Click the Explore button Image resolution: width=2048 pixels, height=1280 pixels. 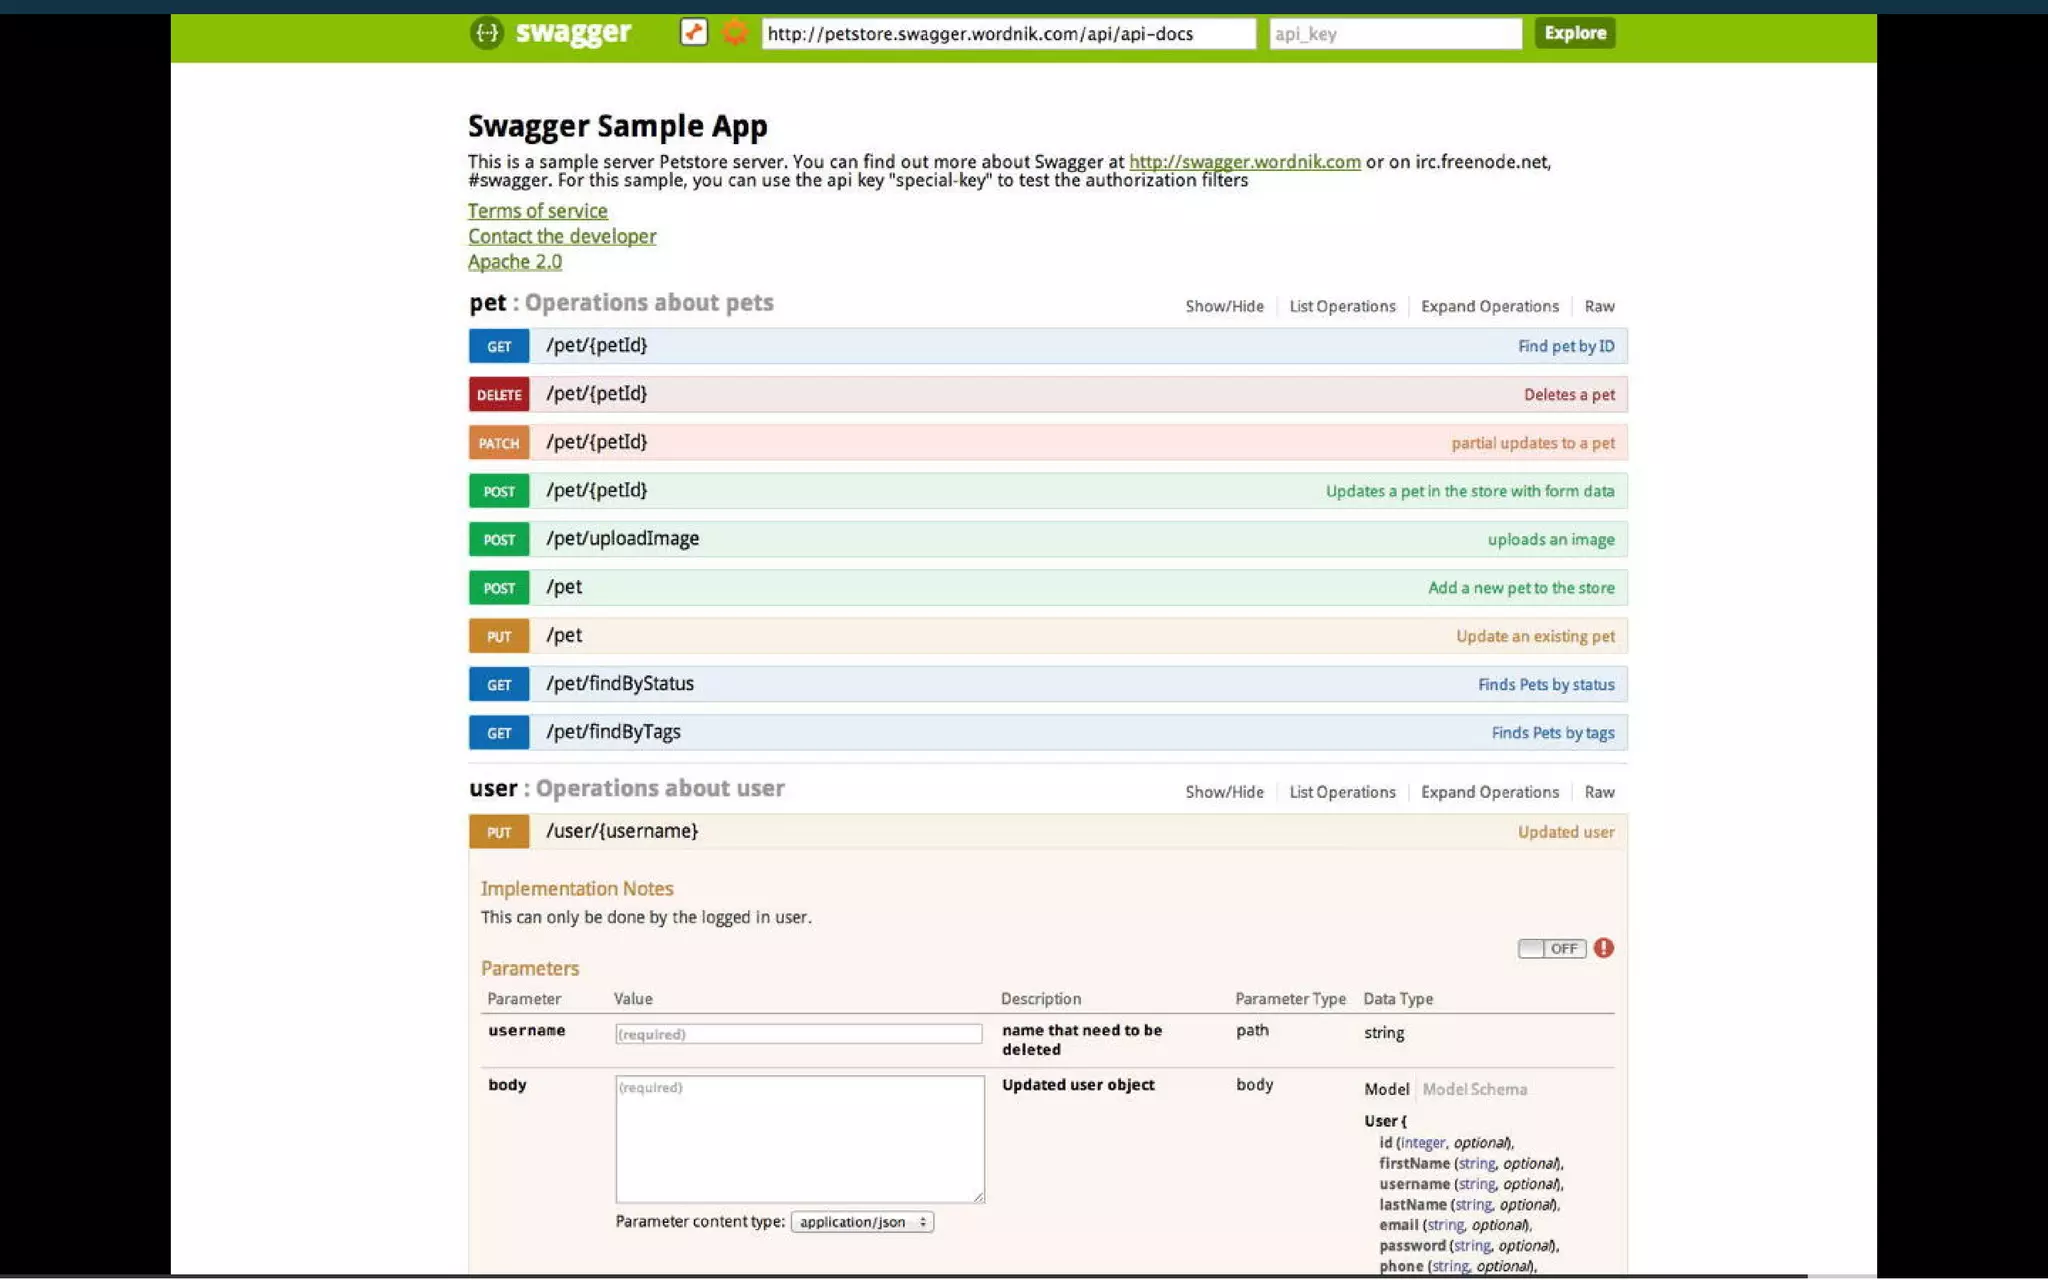pos(1574,33)
